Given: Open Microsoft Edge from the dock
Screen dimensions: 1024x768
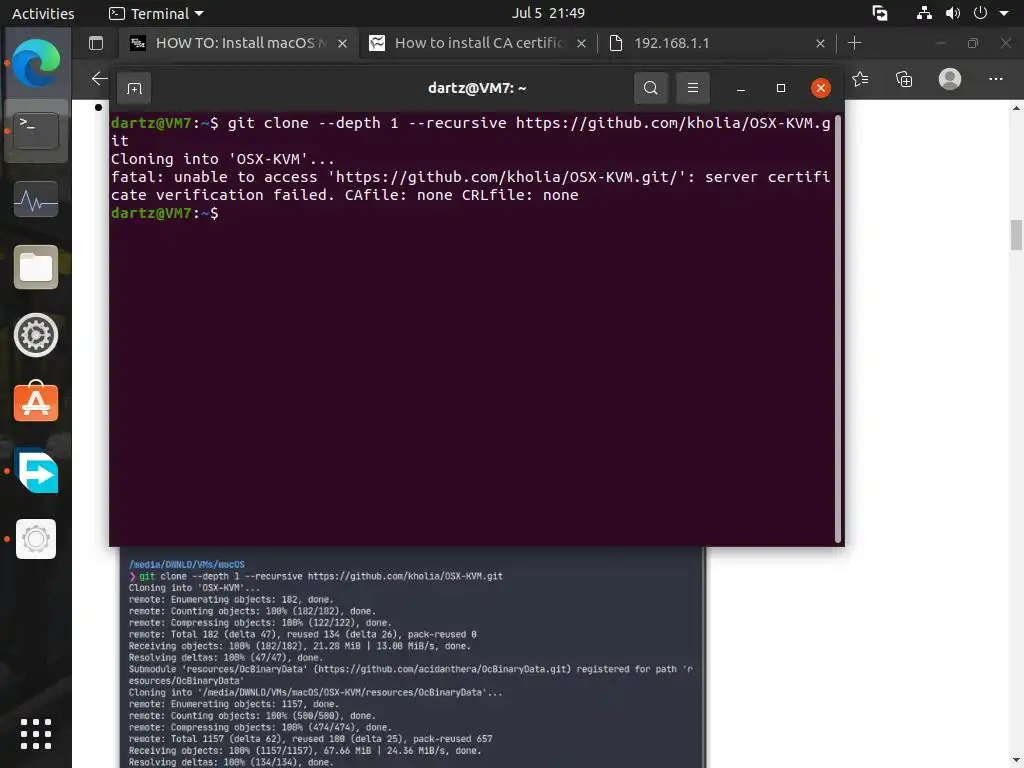Looking at the screenshot, I should 36,63.
